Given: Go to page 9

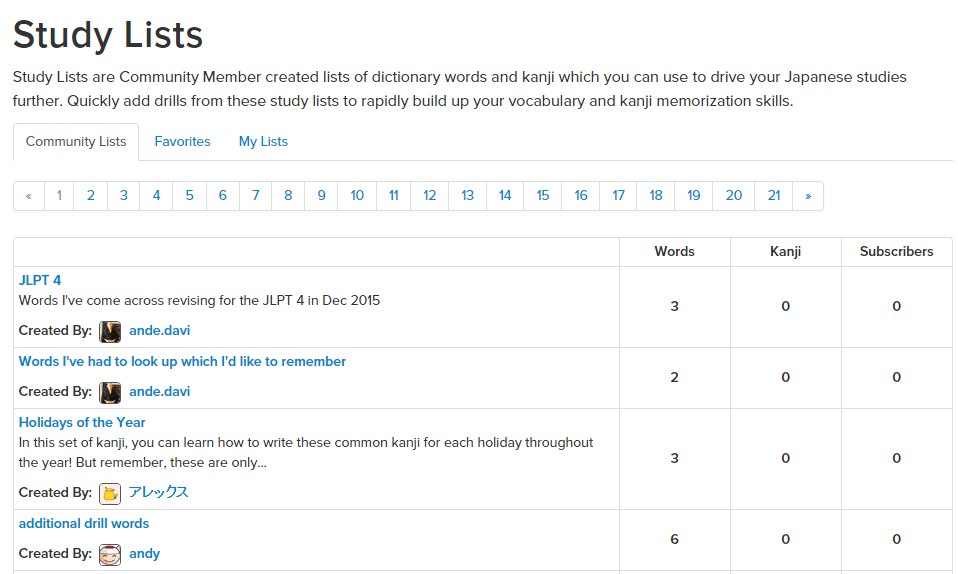Looking at the screenshot, I should pyautogui.click(x=321, y=196).
